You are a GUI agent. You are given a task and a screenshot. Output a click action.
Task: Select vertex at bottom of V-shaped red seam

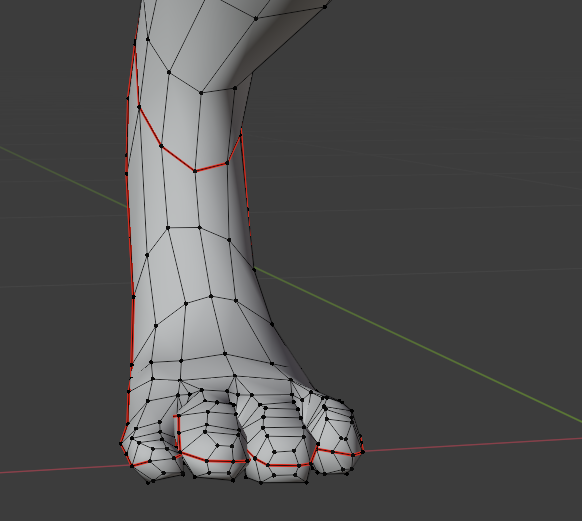pyautogui.click(x=195, y=171)
